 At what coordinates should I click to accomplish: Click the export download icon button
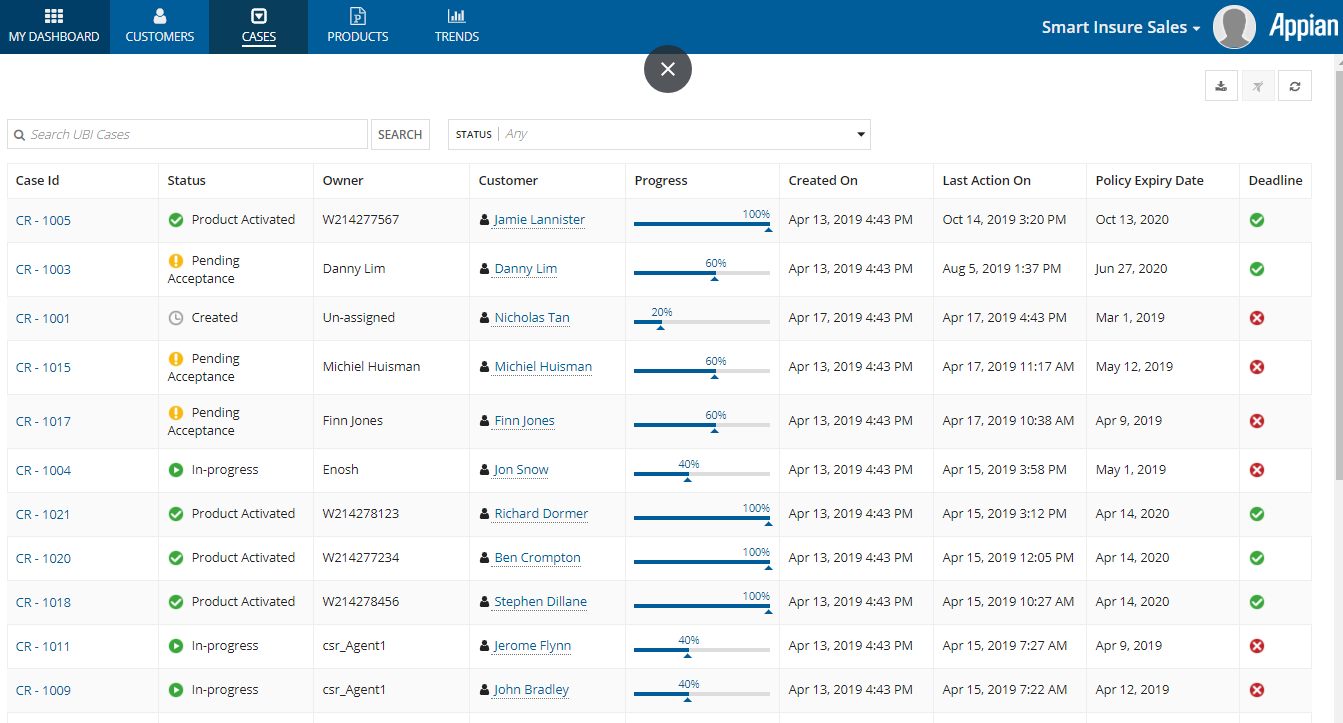(x=1221, y=86)
